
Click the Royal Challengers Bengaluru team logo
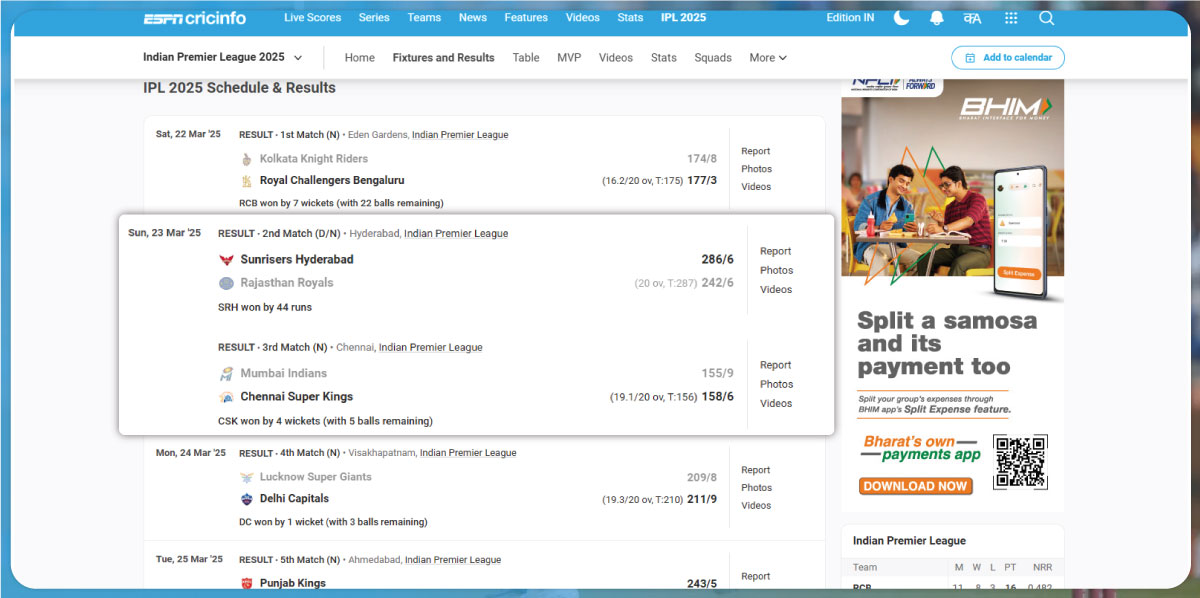[x=247, y=181]
